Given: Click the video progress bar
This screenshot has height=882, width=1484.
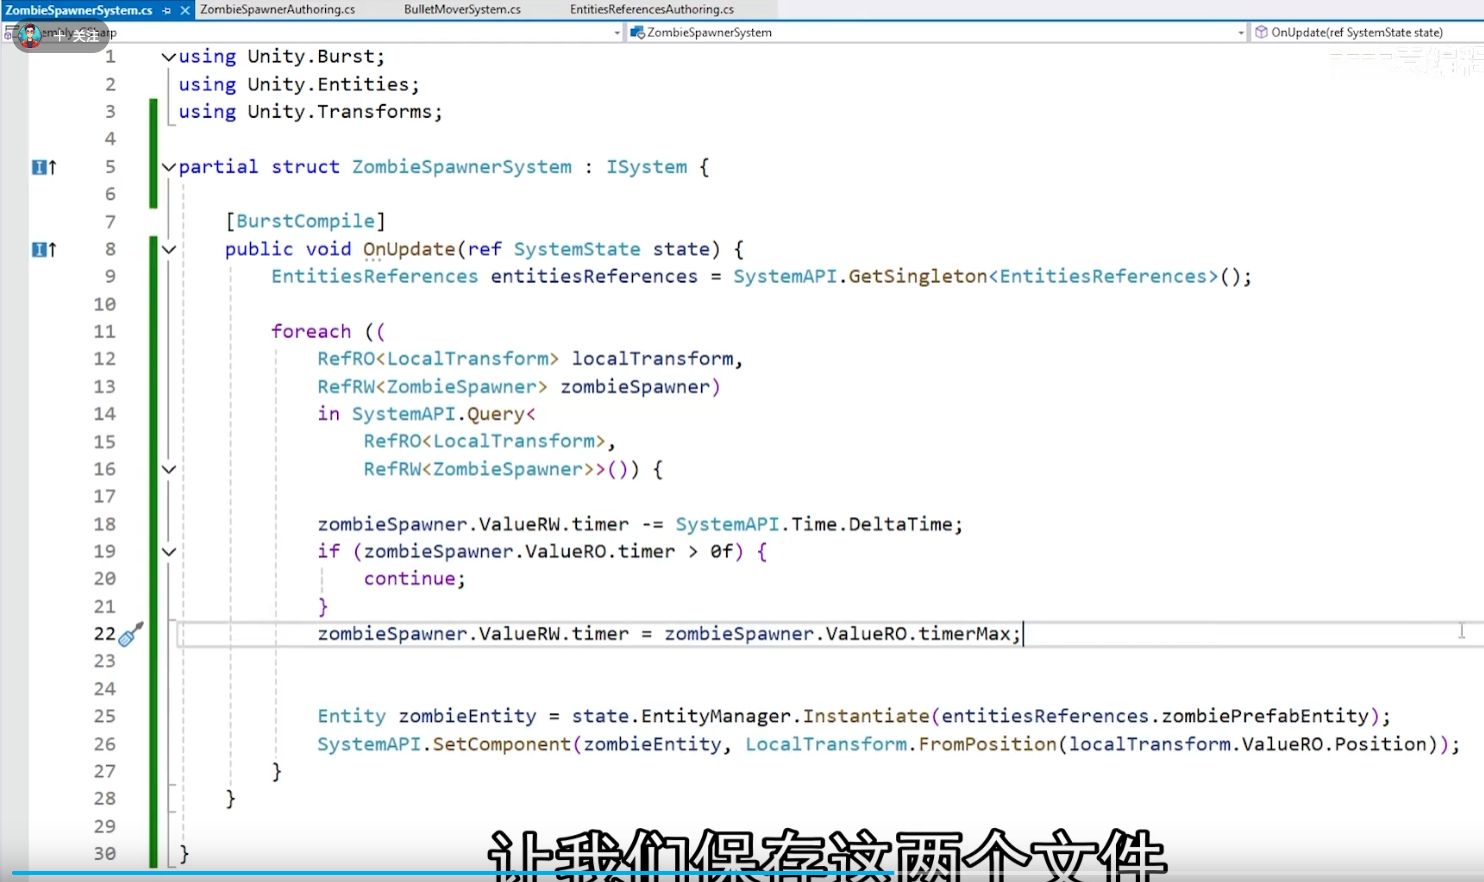Looking at the screenshot, I should pos(742,874).
